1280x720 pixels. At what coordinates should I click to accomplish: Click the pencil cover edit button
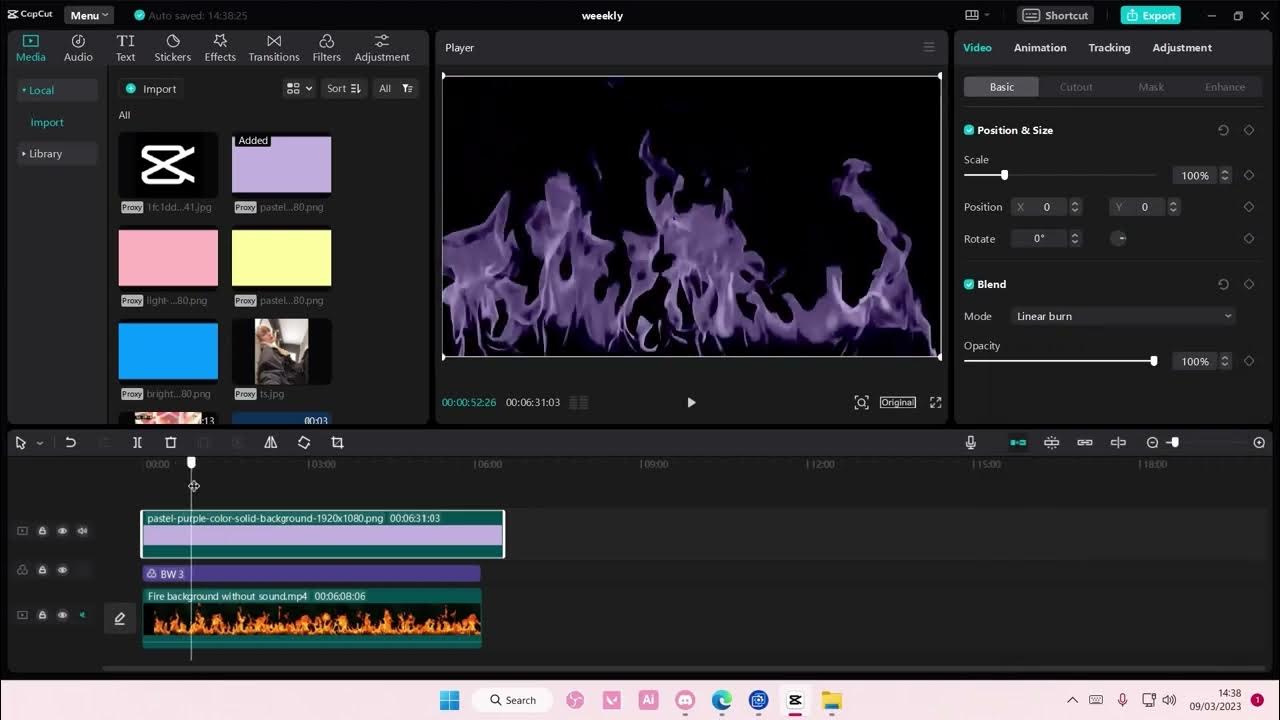tap(120, 618)
